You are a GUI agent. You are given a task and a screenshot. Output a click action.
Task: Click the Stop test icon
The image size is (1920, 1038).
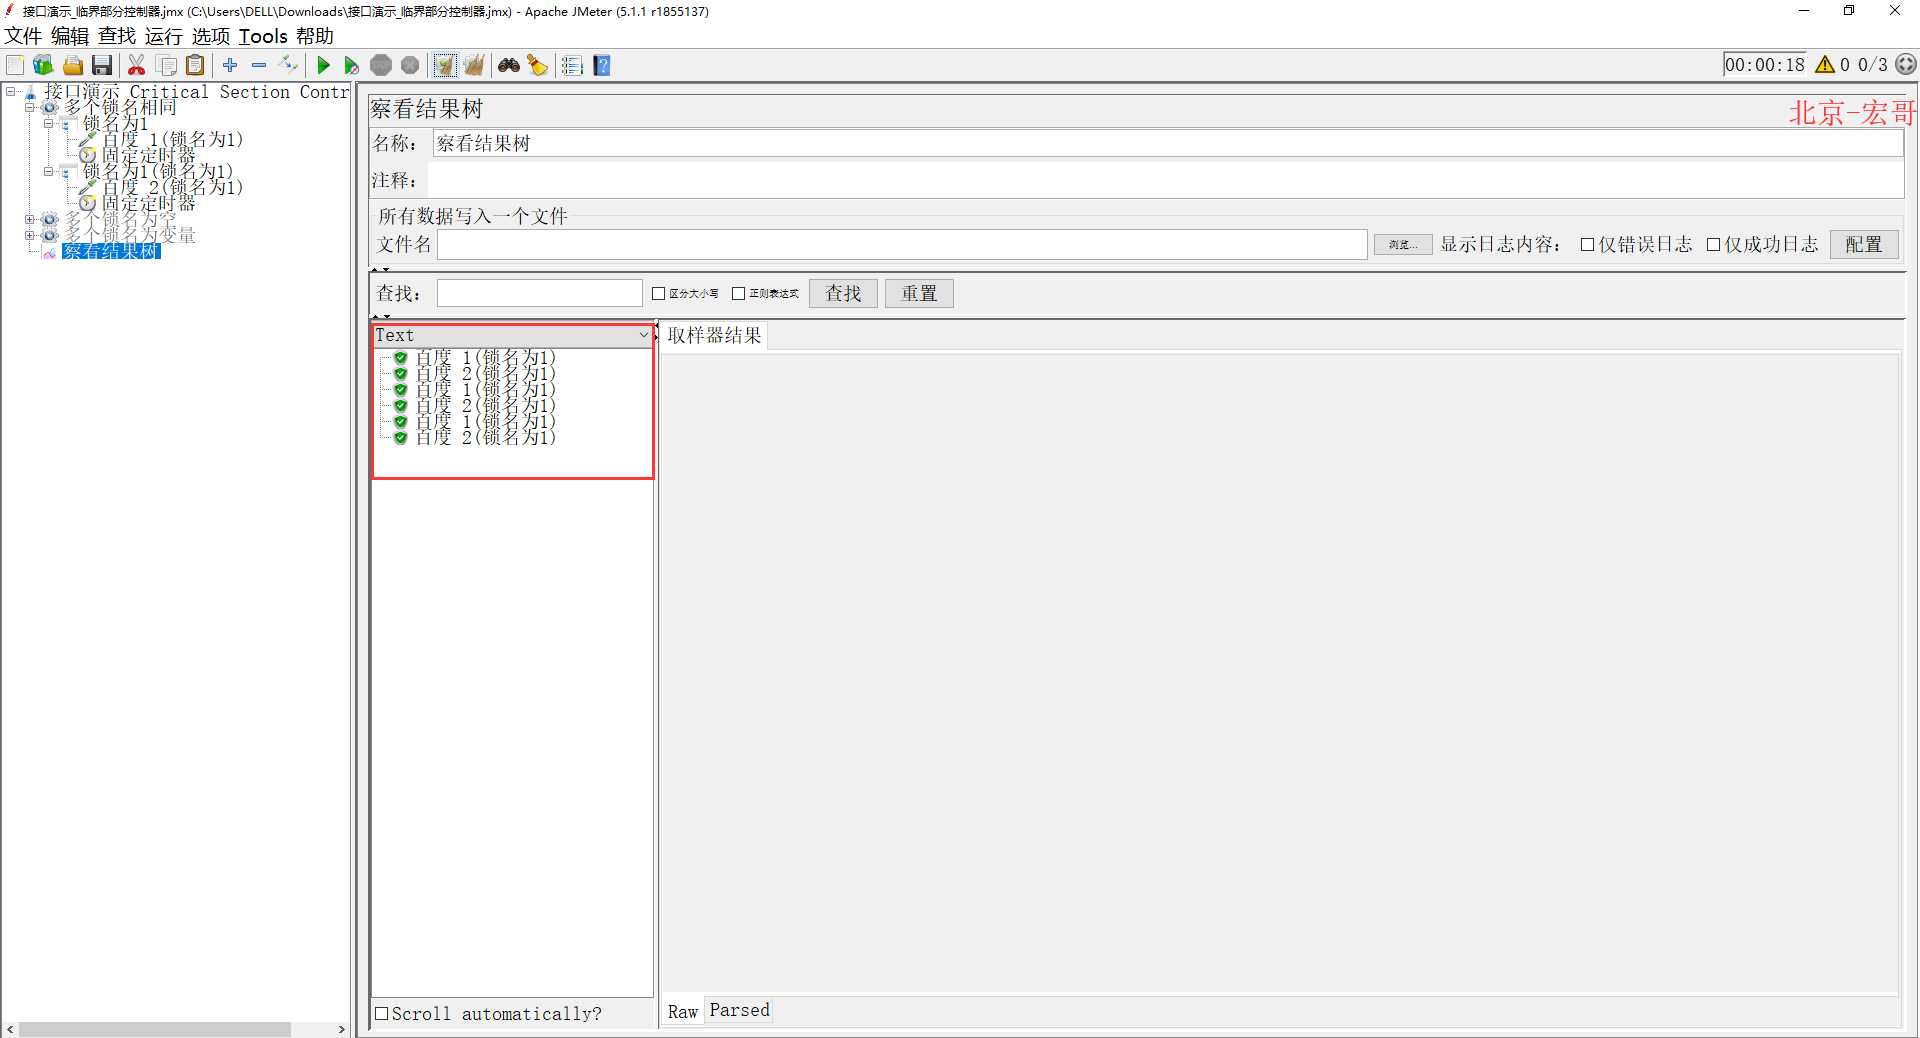381,65
